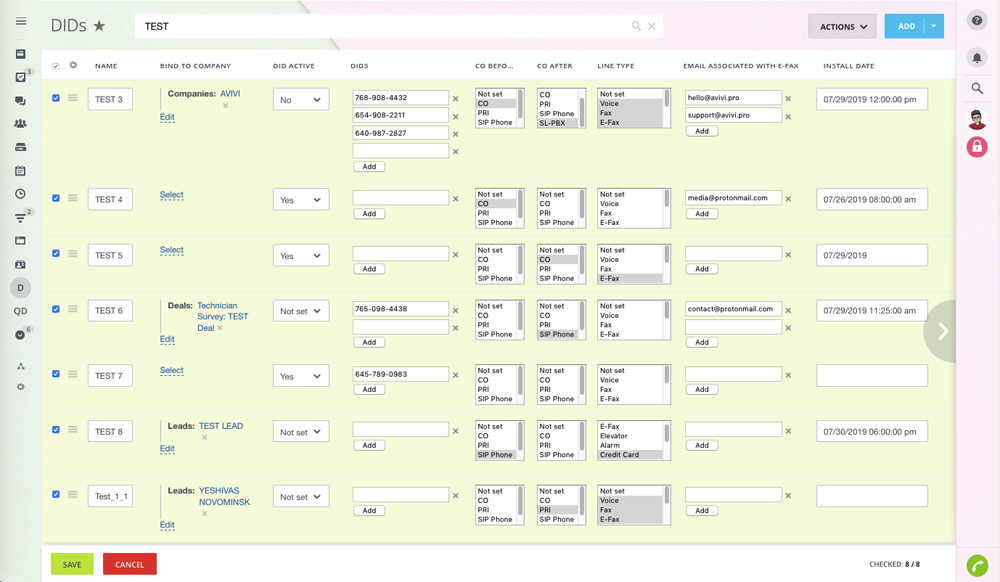The width and height of the screenshot is (1000, 582).
Task: Click the notifications bell icon
Action: pos(977,58)
